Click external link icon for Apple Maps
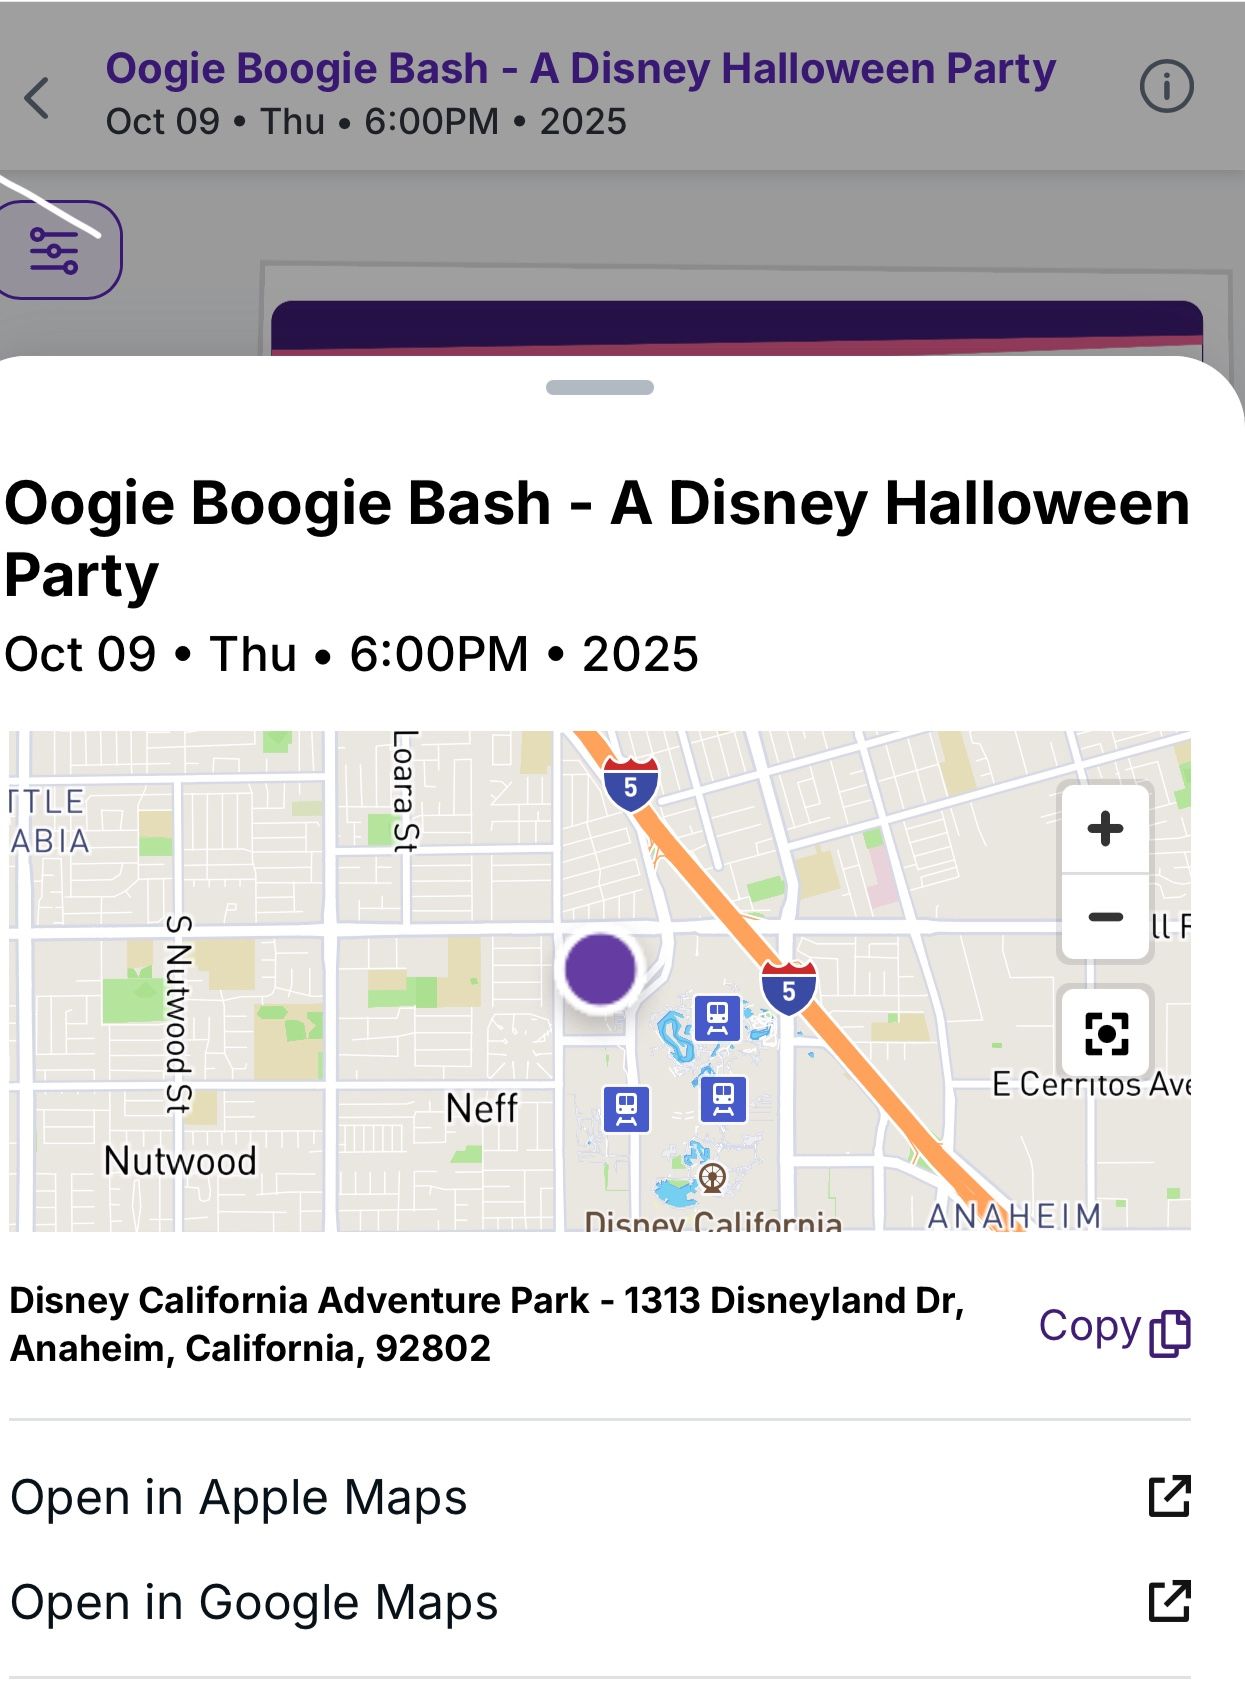This screenshot has width=1245, height=1693. [1169, 1496]
